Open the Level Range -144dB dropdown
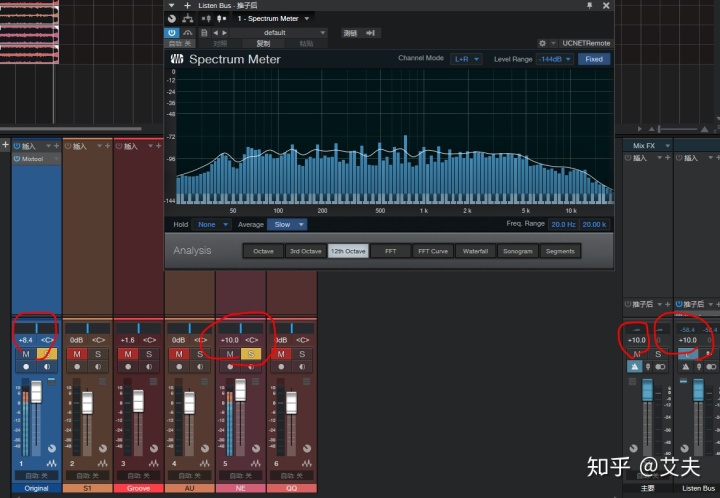Screen dimensions: 720x498 (x=555, y=59)
